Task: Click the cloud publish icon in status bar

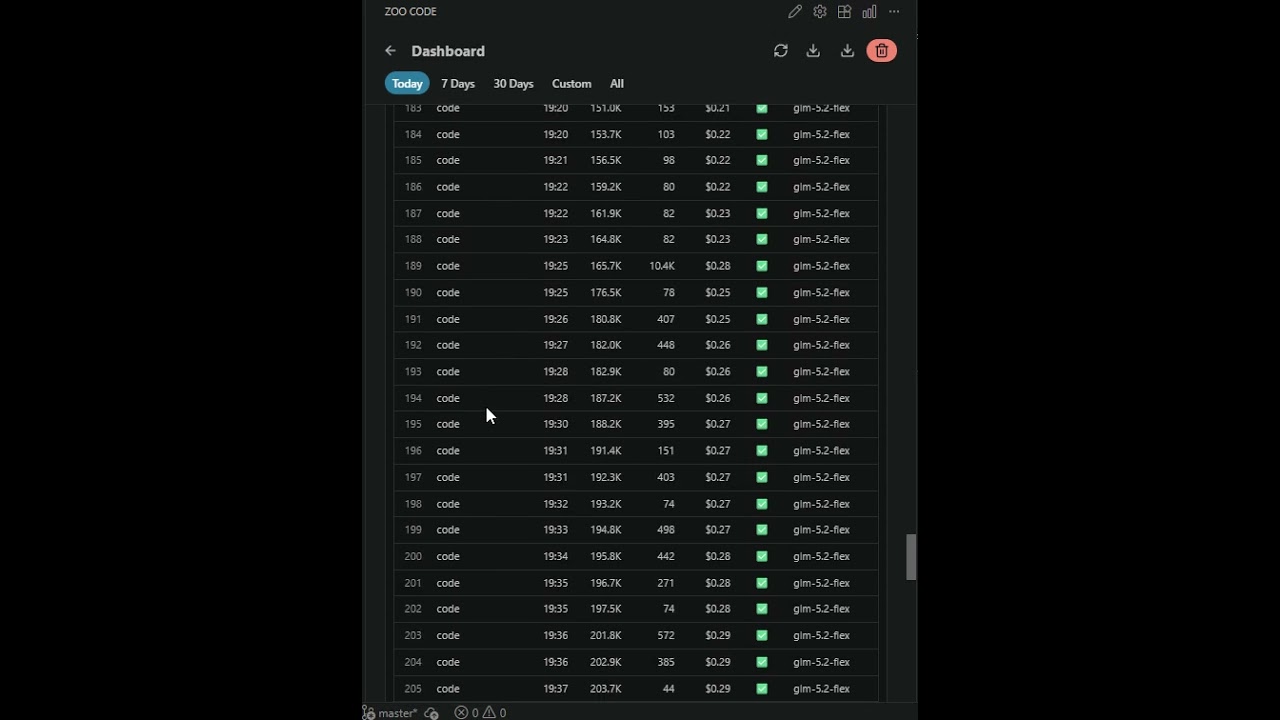Action: point(431,713)
